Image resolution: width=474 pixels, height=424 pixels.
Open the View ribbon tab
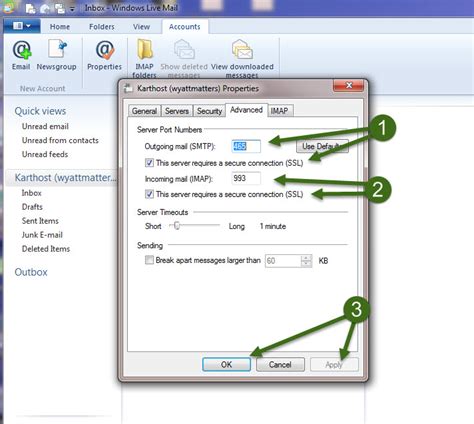(141, 27)
